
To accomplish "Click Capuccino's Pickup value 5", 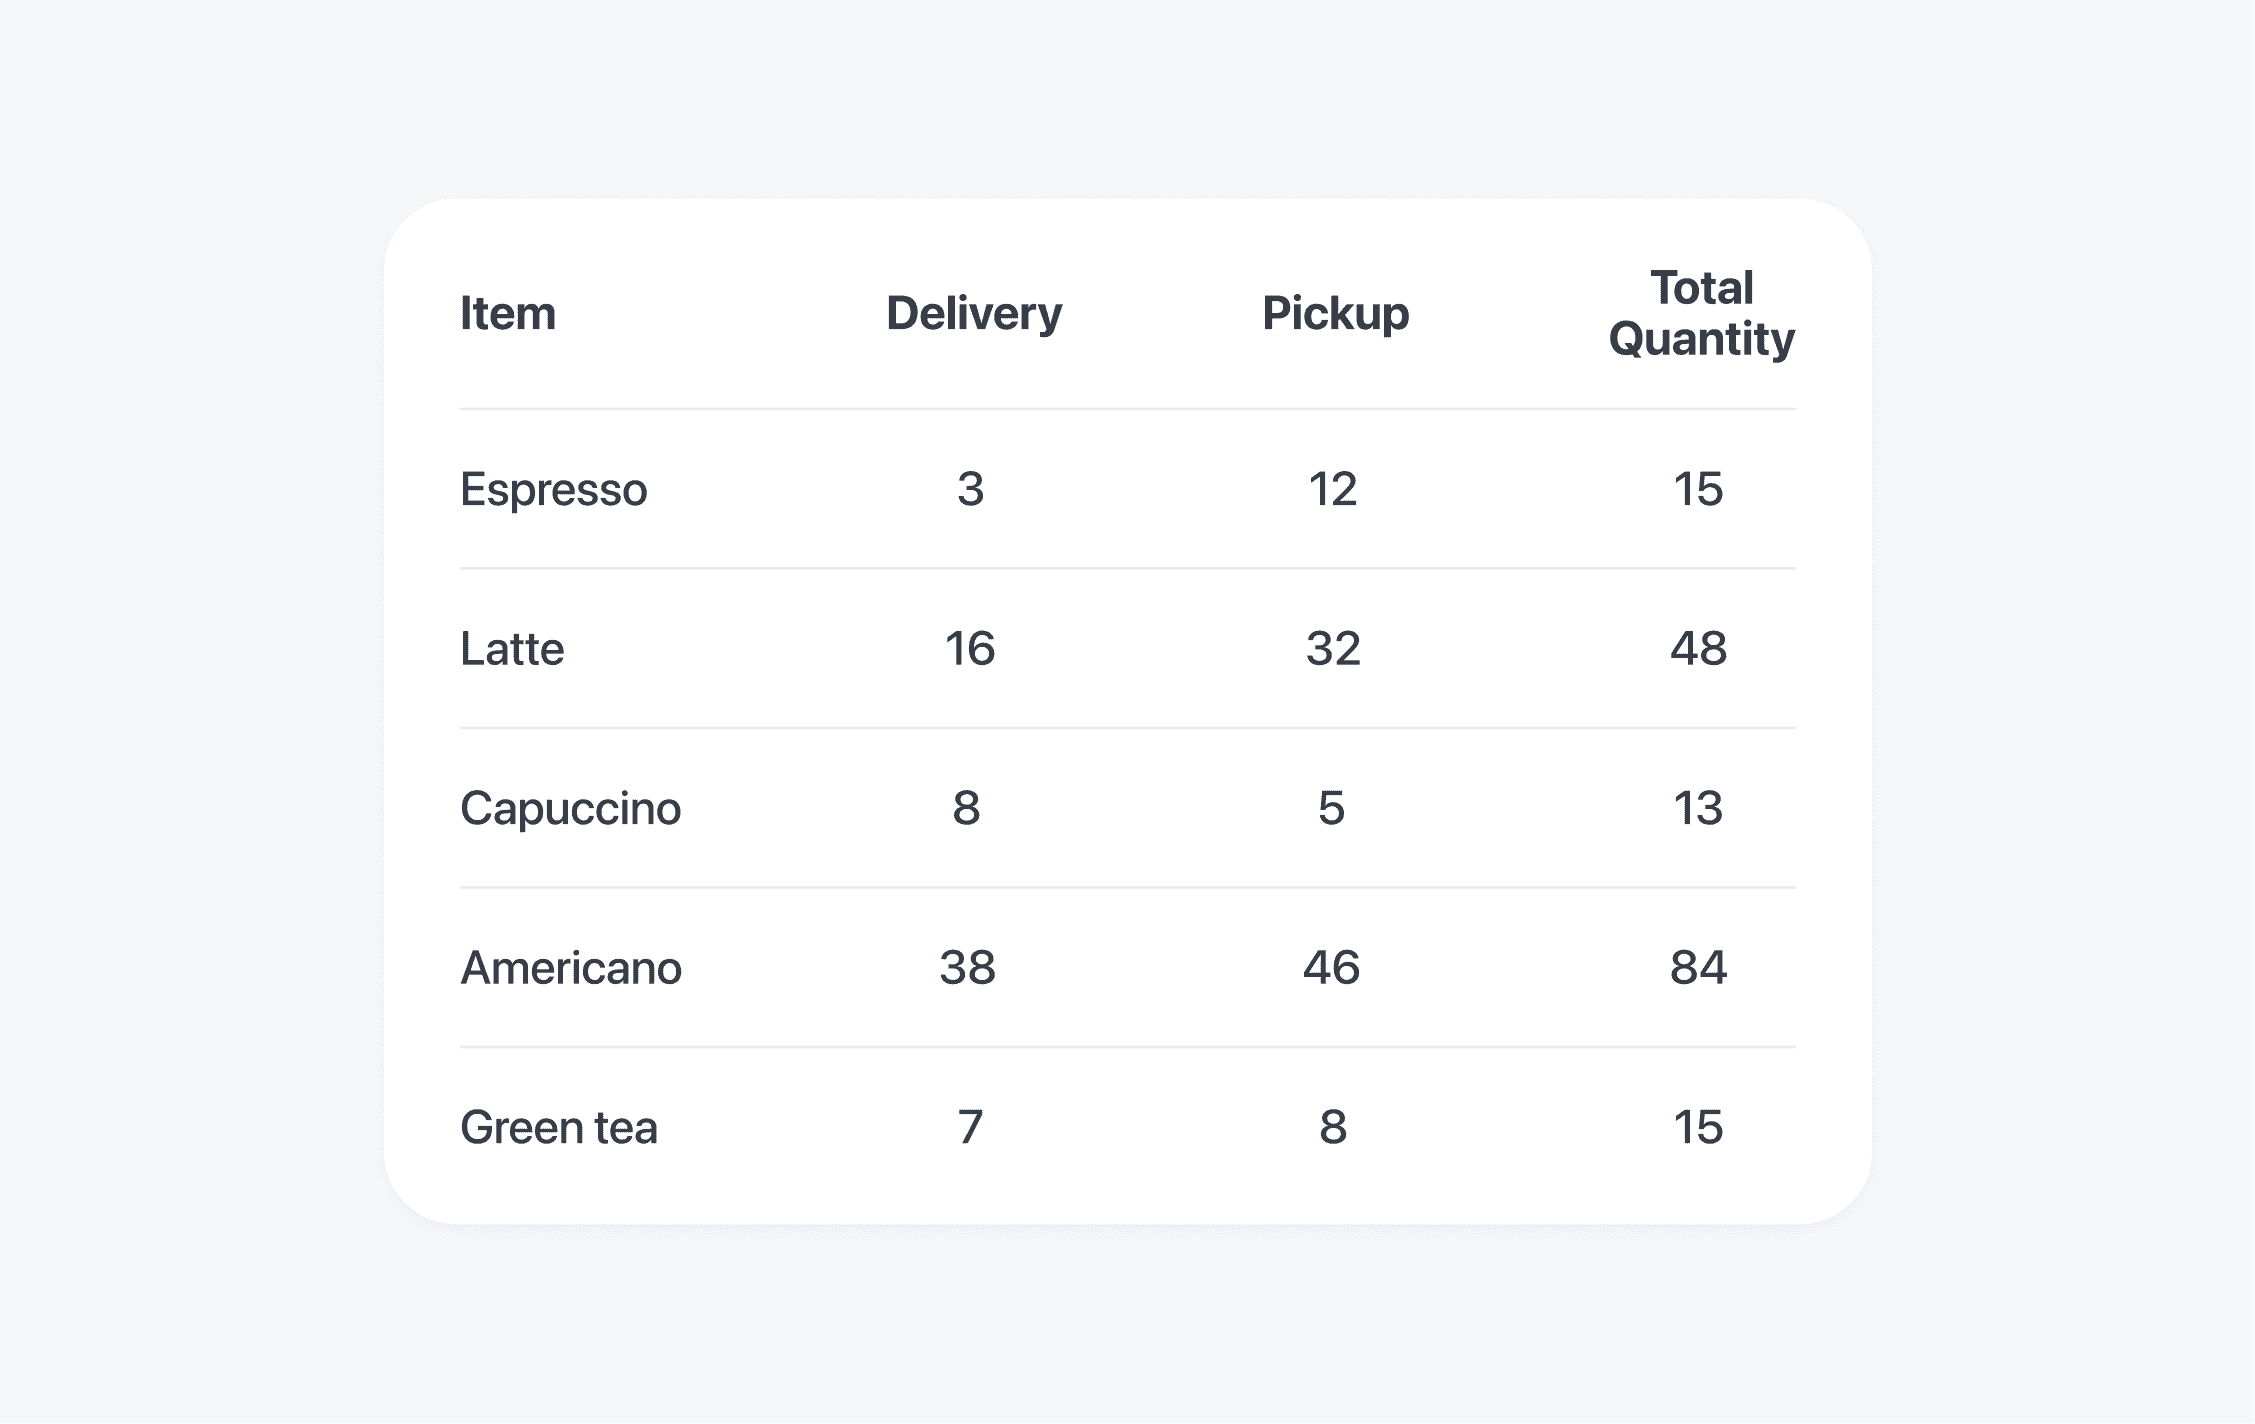I will (1331, 808).
